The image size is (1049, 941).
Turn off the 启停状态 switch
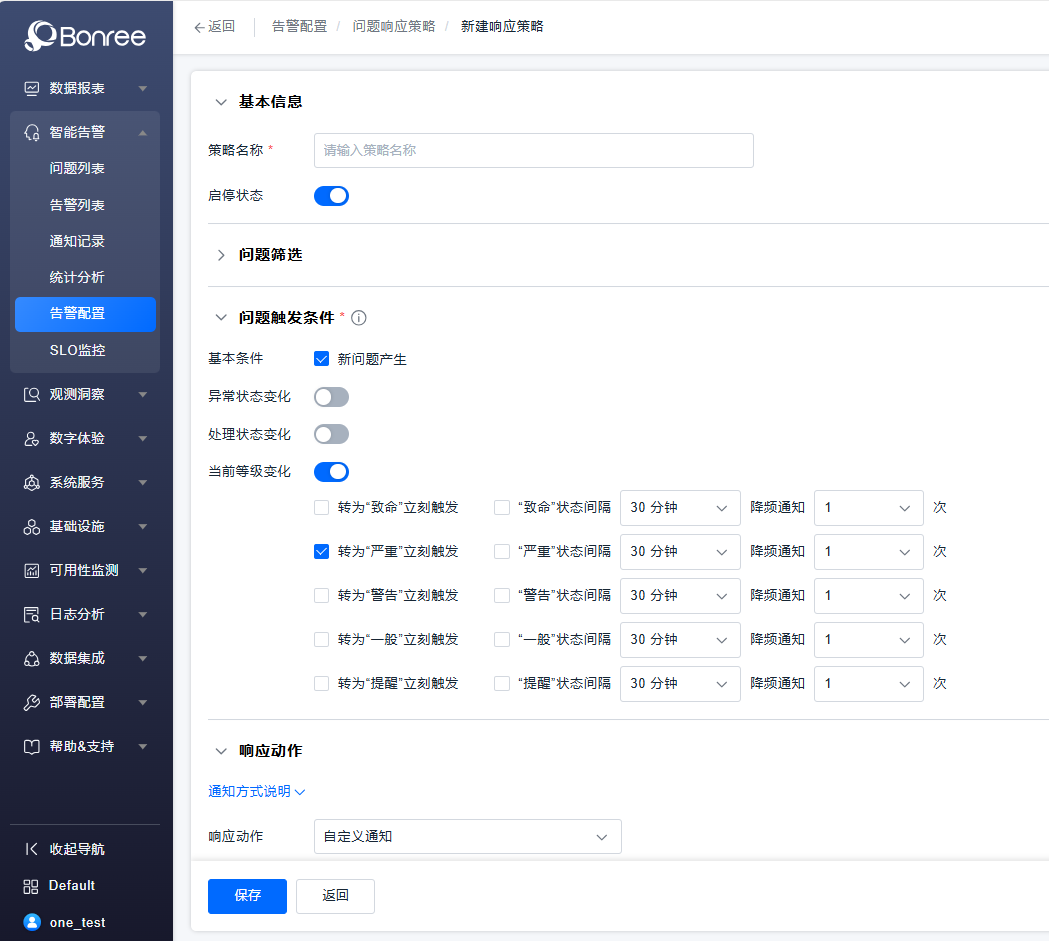331,196
